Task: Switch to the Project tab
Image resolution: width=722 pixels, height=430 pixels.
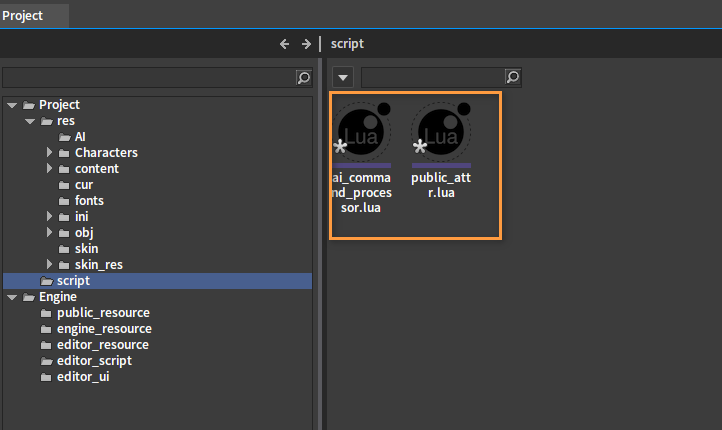Action: coord(23,15)
